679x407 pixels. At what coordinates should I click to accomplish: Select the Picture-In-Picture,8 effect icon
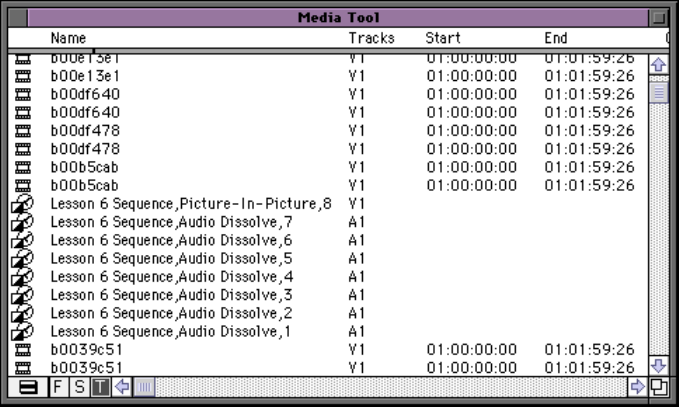21,204
